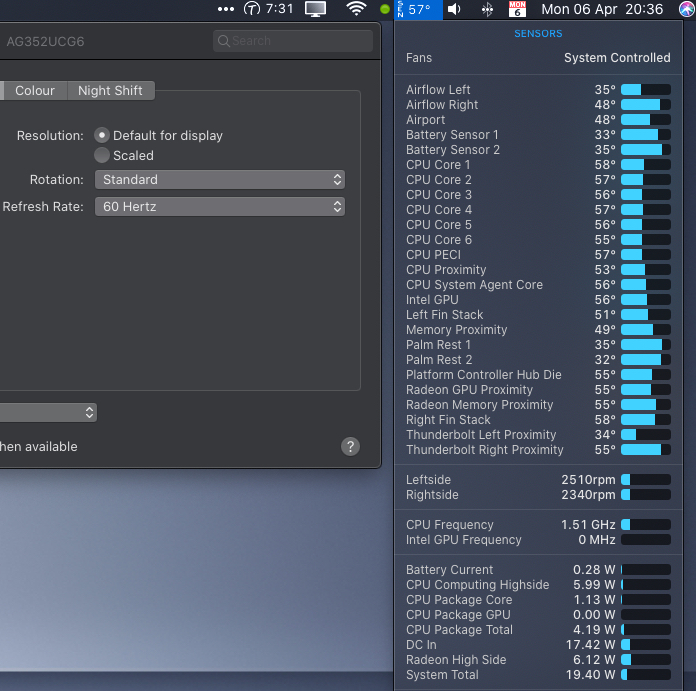This screenshot has height=691, width=696.
Task: Select the Battery Sensor 1 row
Action: [538, 134]
